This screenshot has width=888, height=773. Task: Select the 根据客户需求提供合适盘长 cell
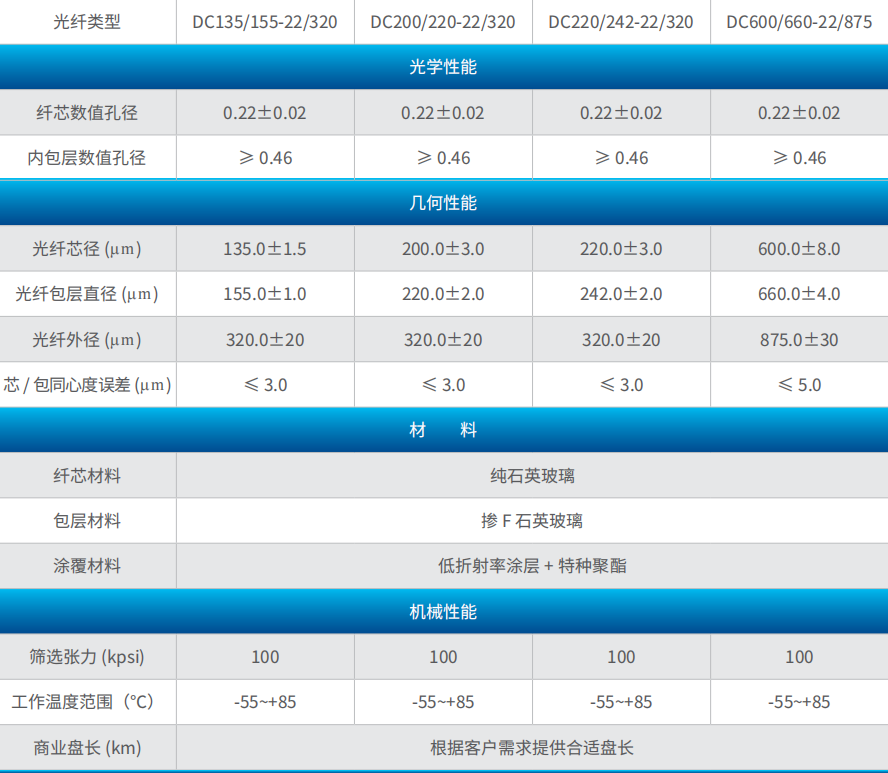click(532, 748)
